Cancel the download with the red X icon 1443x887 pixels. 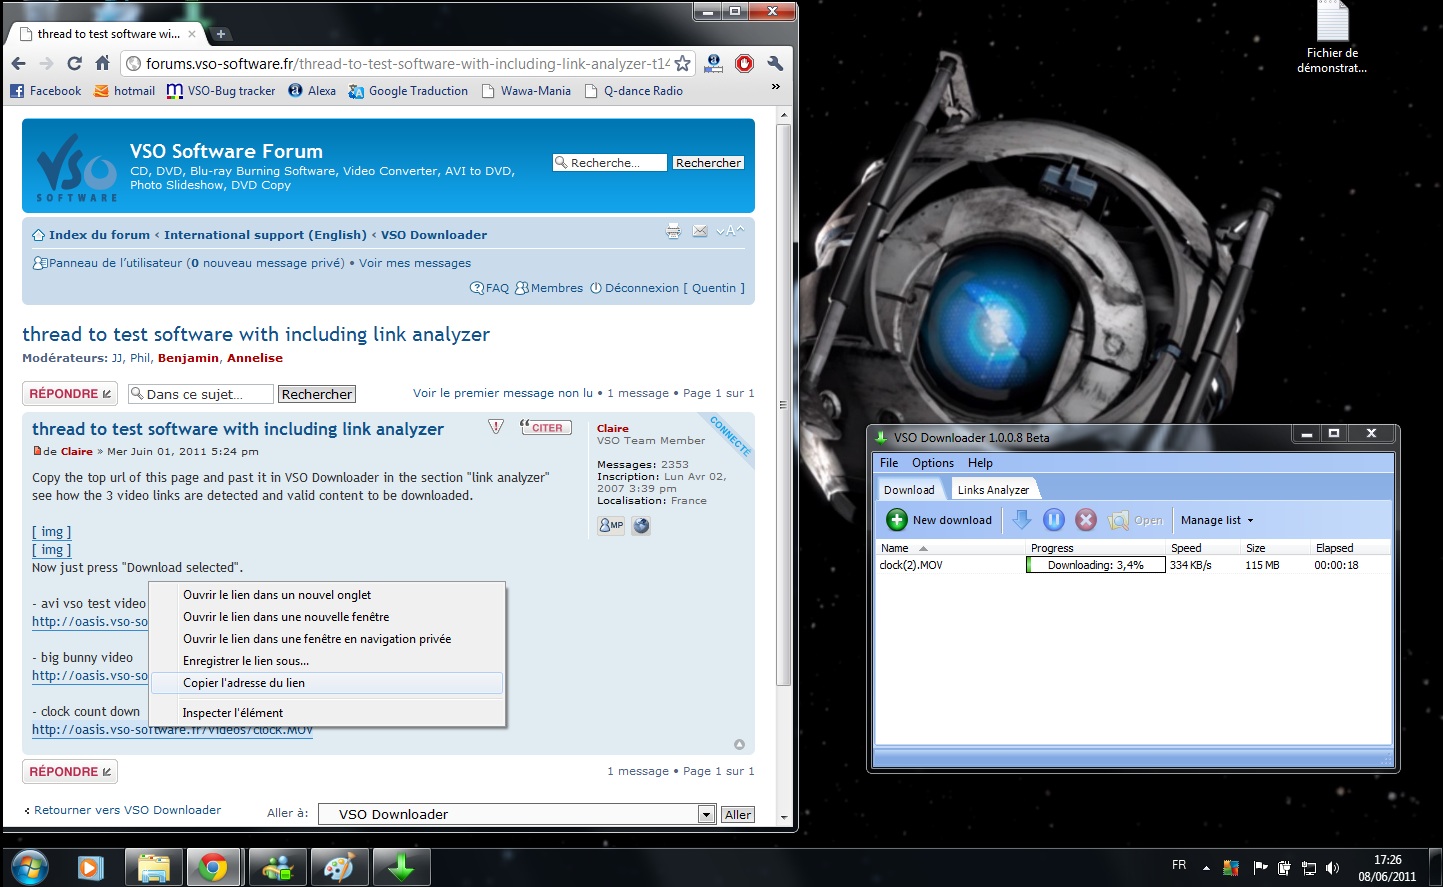click(1086, 520)
